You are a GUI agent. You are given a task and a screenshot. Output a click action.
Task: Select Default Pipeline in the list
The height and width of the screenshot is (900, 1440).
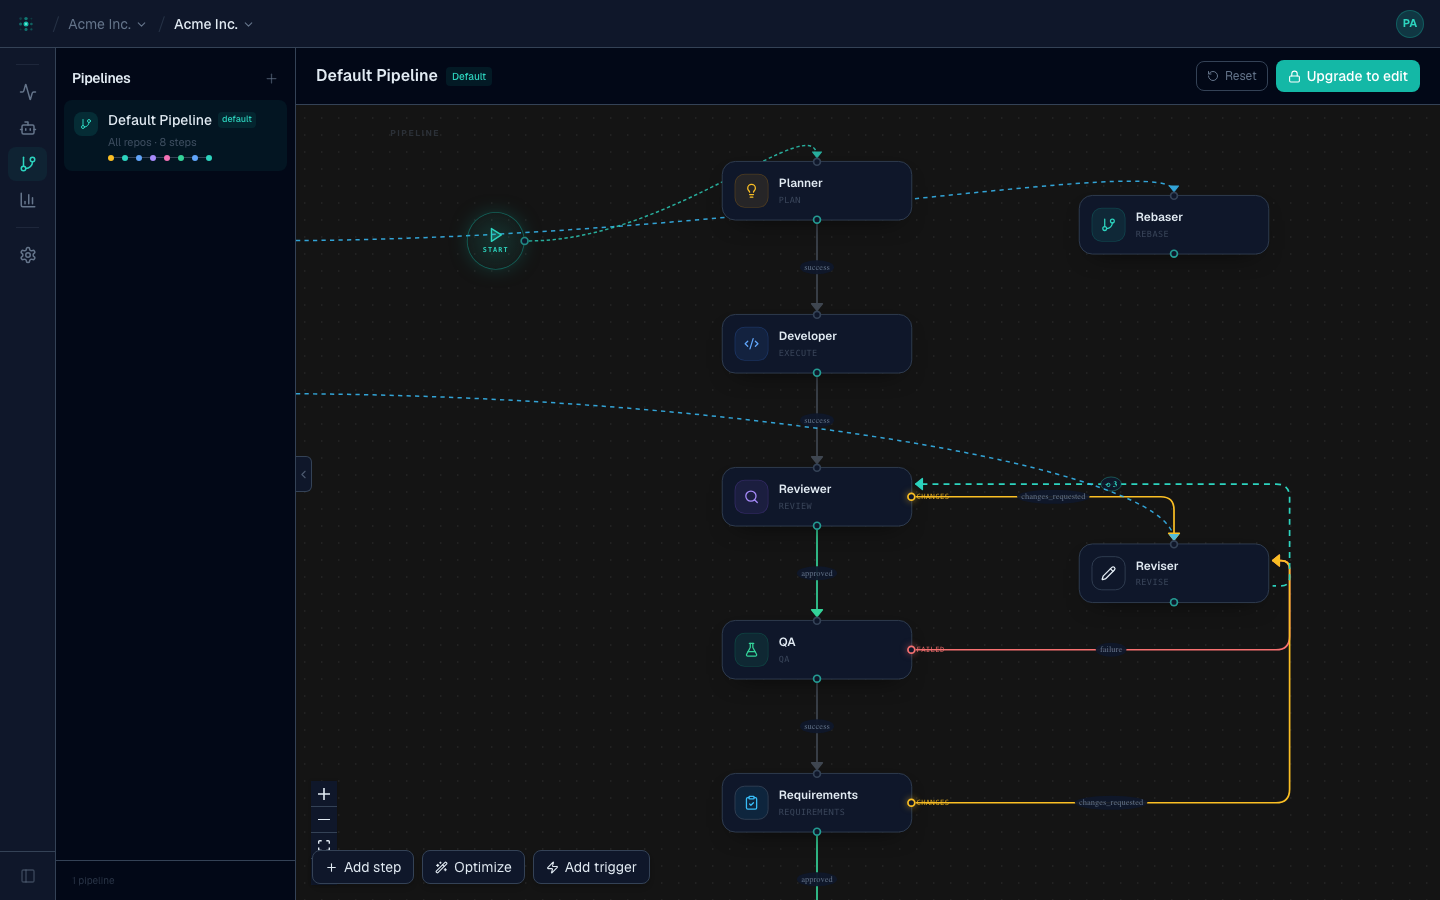tap(175, 135)
